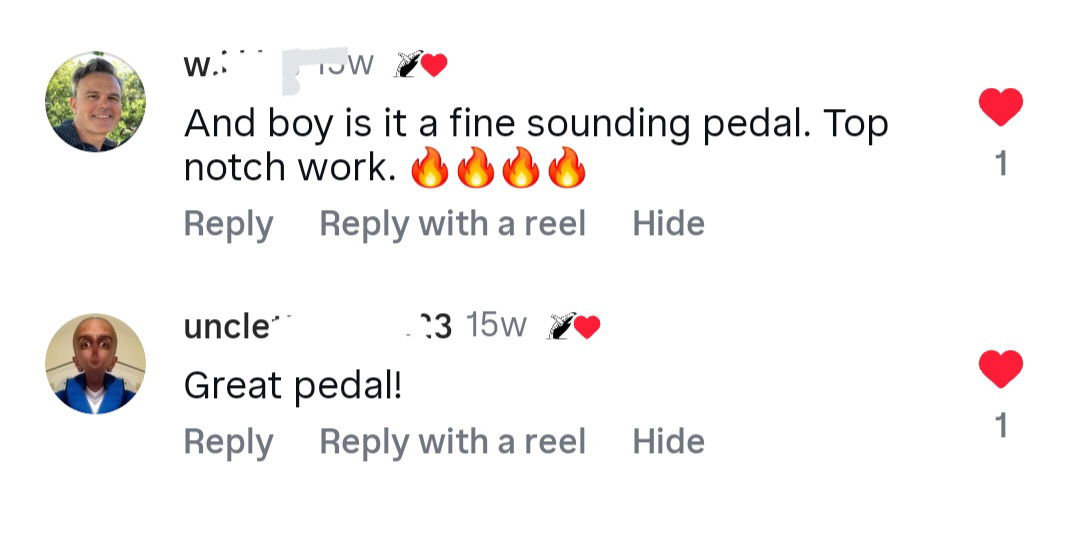
Task: Unlike the "fine sounding pedal" comment heart
Action: 1000,107
